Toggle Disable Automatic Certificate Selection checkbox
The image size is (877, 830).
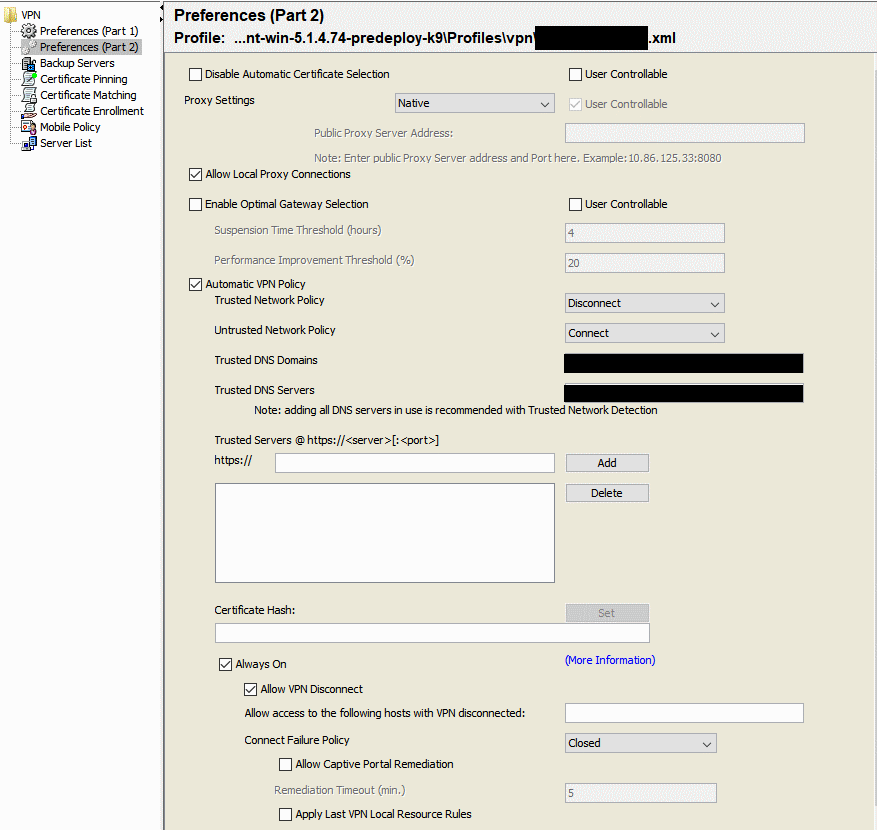195,74
